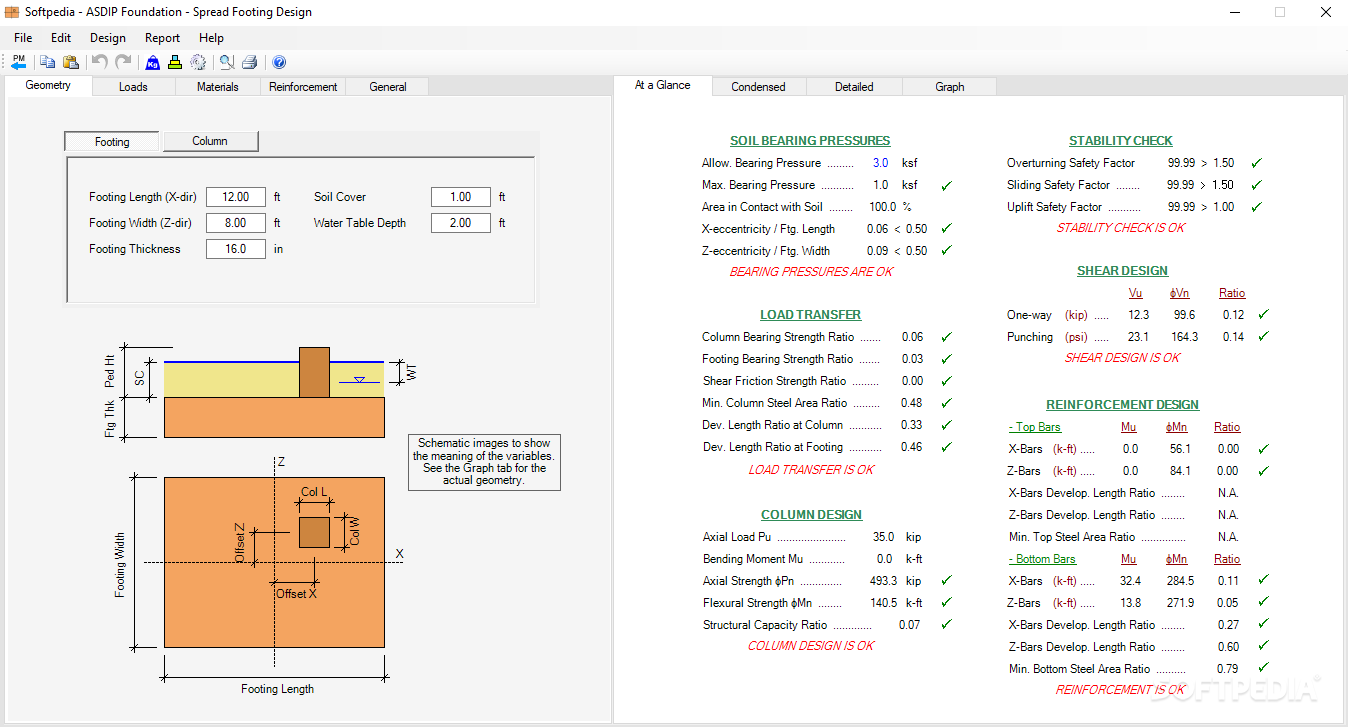The image size is (1348, 727).
Task: Click the footing elevation schematic image
Action: pos(274,392)
